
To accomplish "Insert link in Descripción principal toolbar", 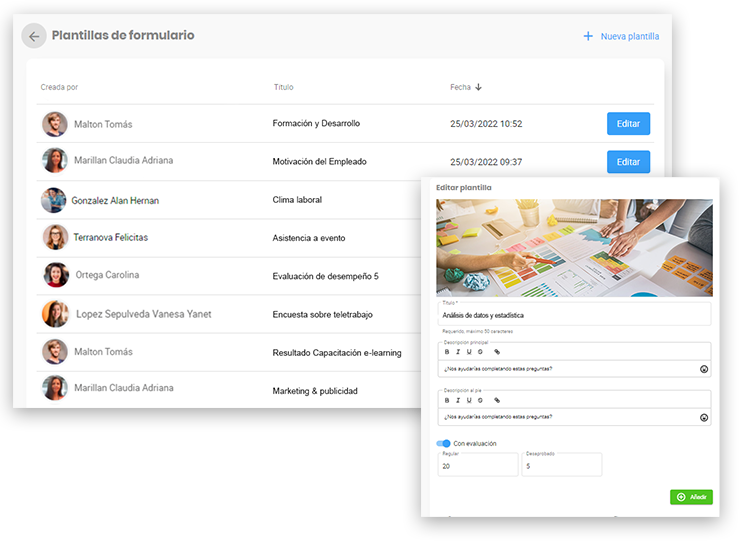I will pos(497,352).
